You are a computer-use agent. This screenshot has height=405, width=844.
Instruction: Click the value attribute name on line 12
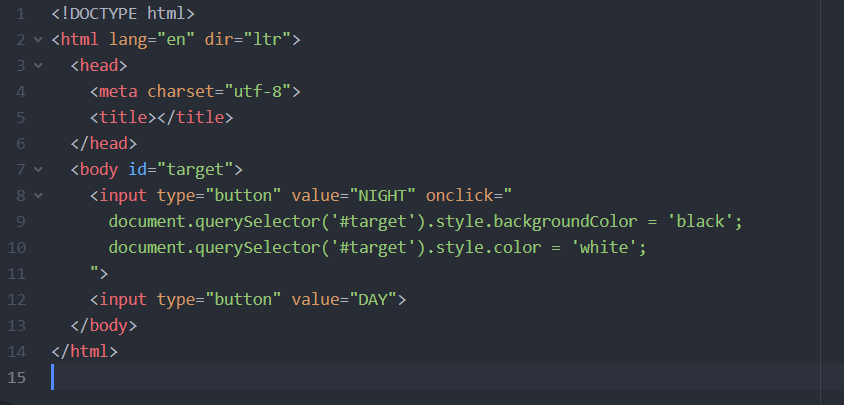click(x=315, y=299)
